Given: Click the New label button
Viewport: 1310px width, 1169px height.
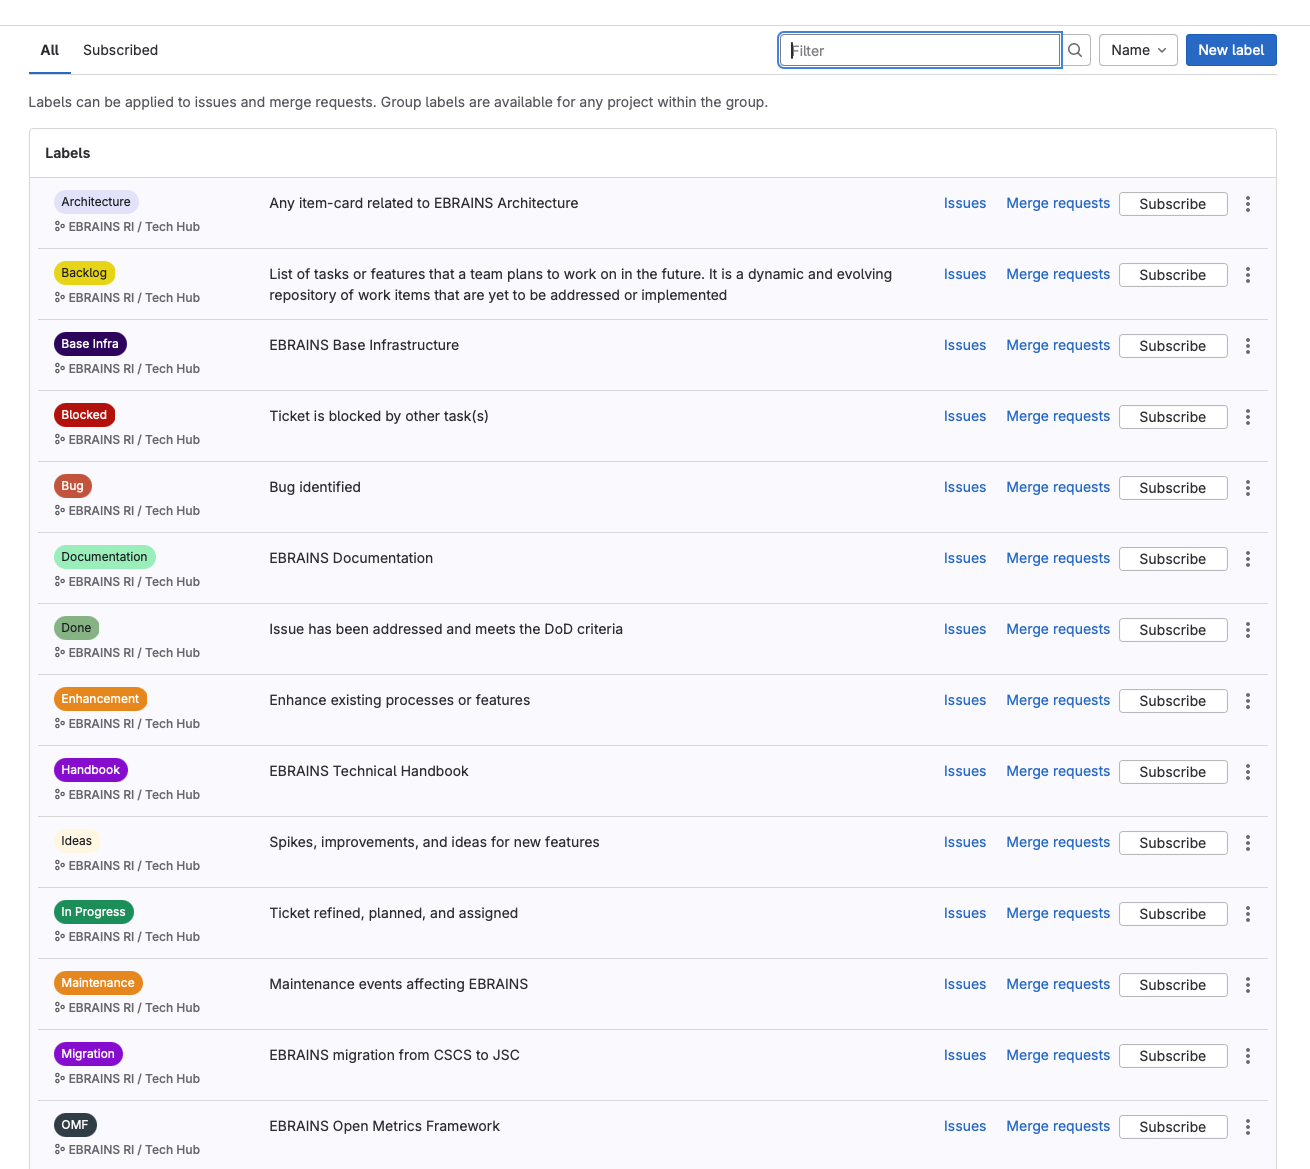Looking at the screenshot, I should 1230,50.
